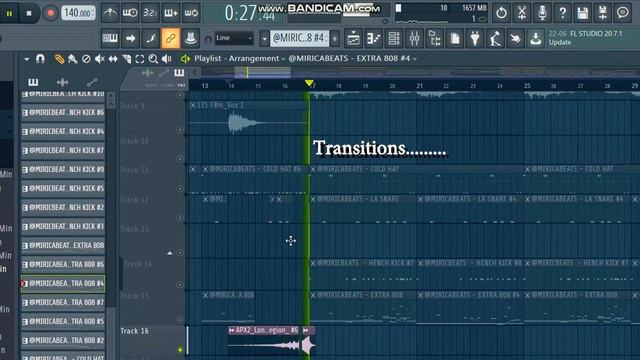Open the tempo tapper icon

[x=495, y=38]
